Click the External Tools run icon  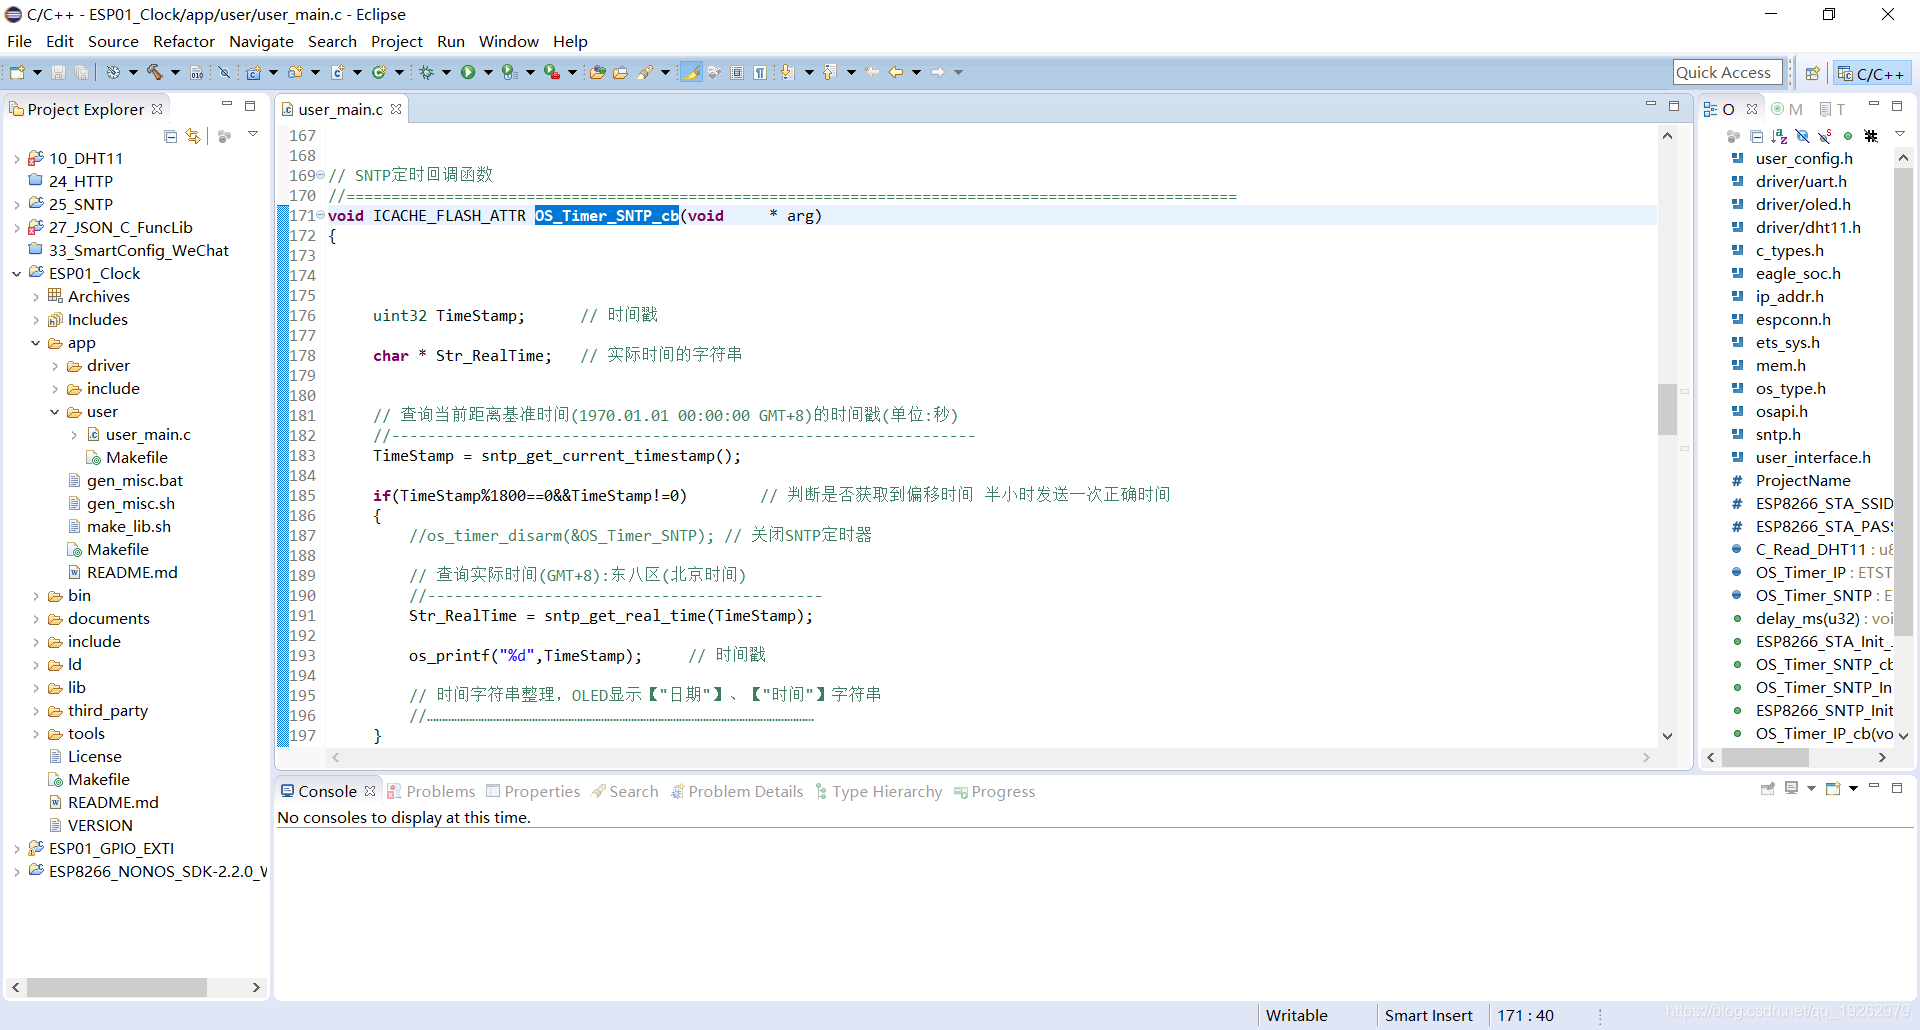pos(551,72)
